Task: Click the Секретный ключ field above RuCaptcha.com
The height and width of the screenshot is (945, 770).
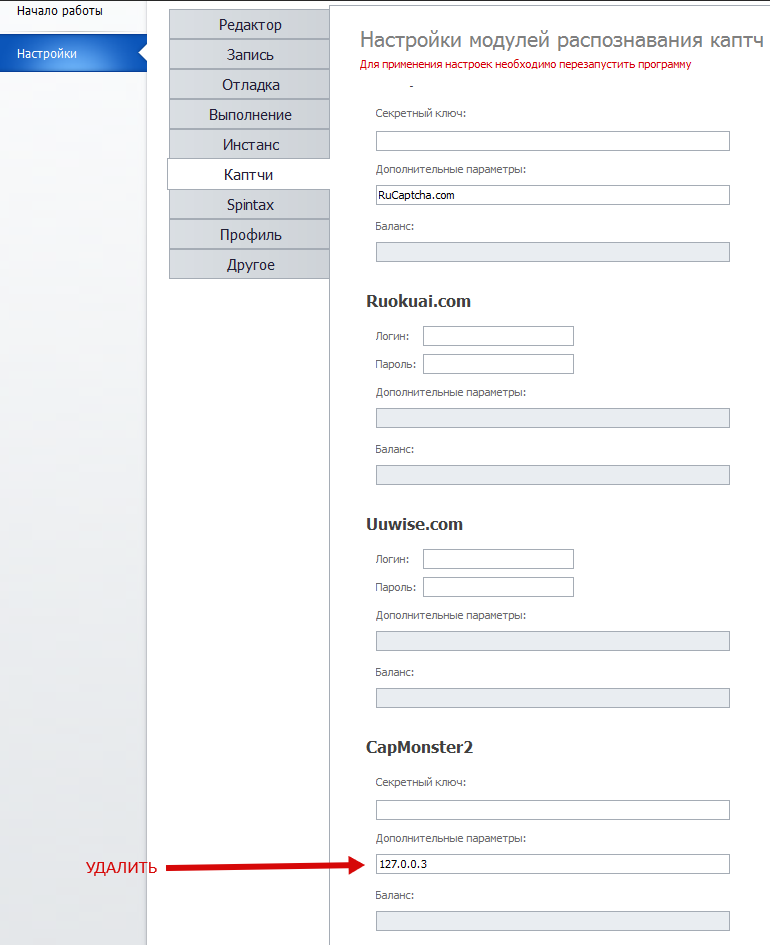Action: tap(552, 141)
